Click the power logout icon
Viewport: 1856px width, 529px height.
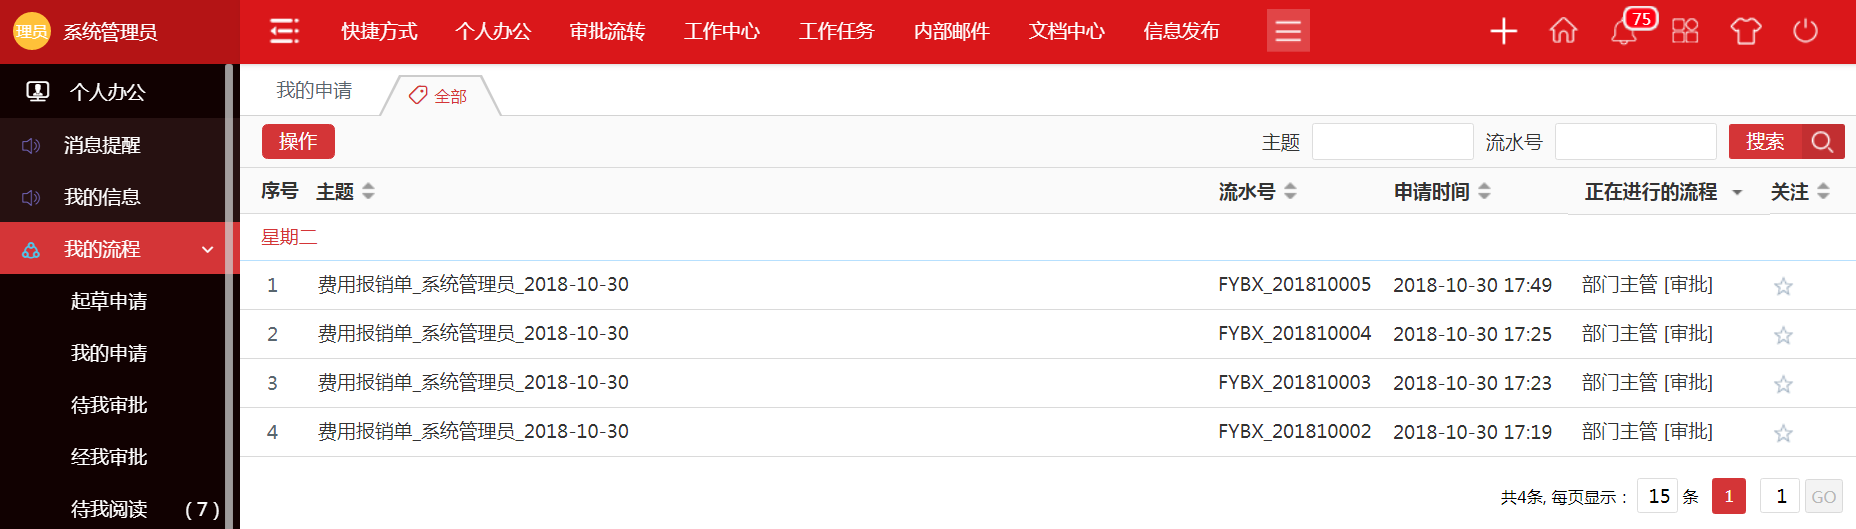click(1805, 32)
